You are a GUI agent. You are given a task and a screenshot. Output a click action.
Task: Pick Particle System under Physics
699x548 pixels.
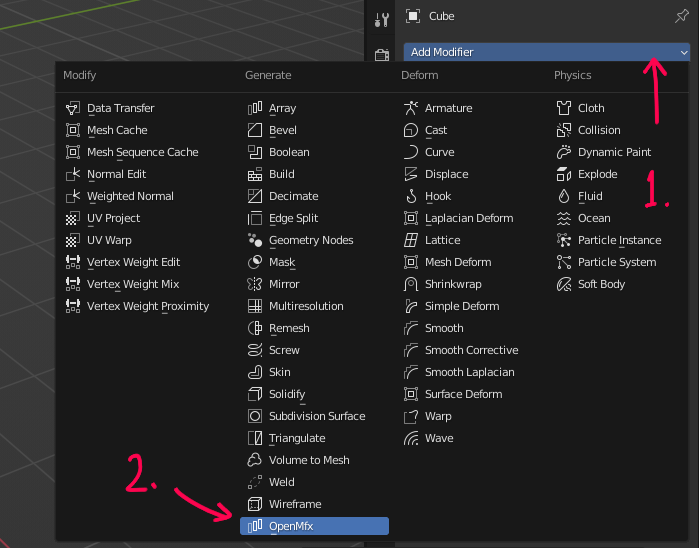pyautogui.click(x=616, y=262)
